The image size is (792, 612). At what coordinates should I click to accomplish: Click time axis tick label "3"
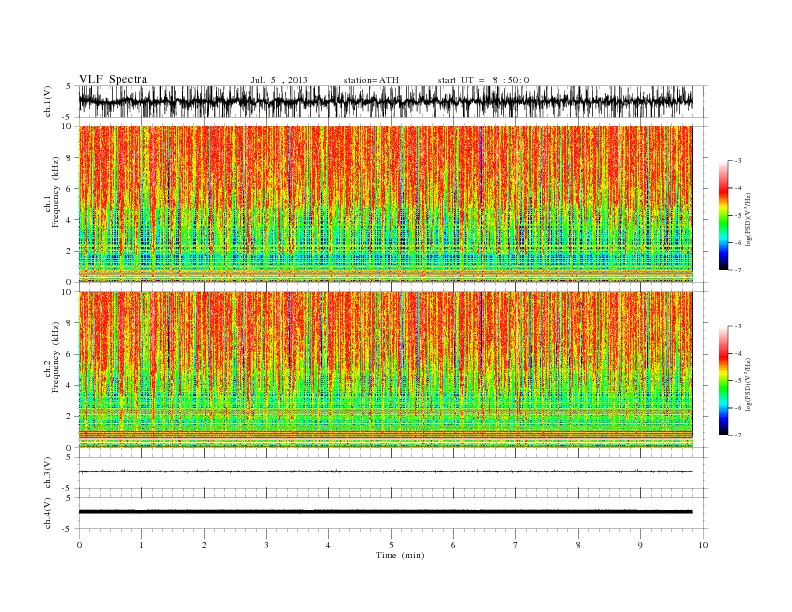click(266, 545)
